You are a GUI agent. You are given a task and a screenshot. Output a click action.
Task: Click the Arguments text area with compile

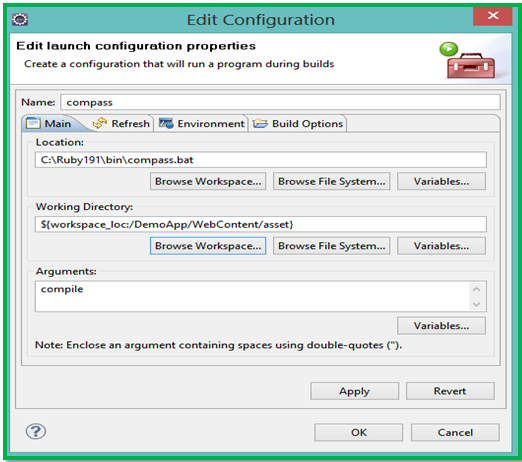[x=252, y=296]
